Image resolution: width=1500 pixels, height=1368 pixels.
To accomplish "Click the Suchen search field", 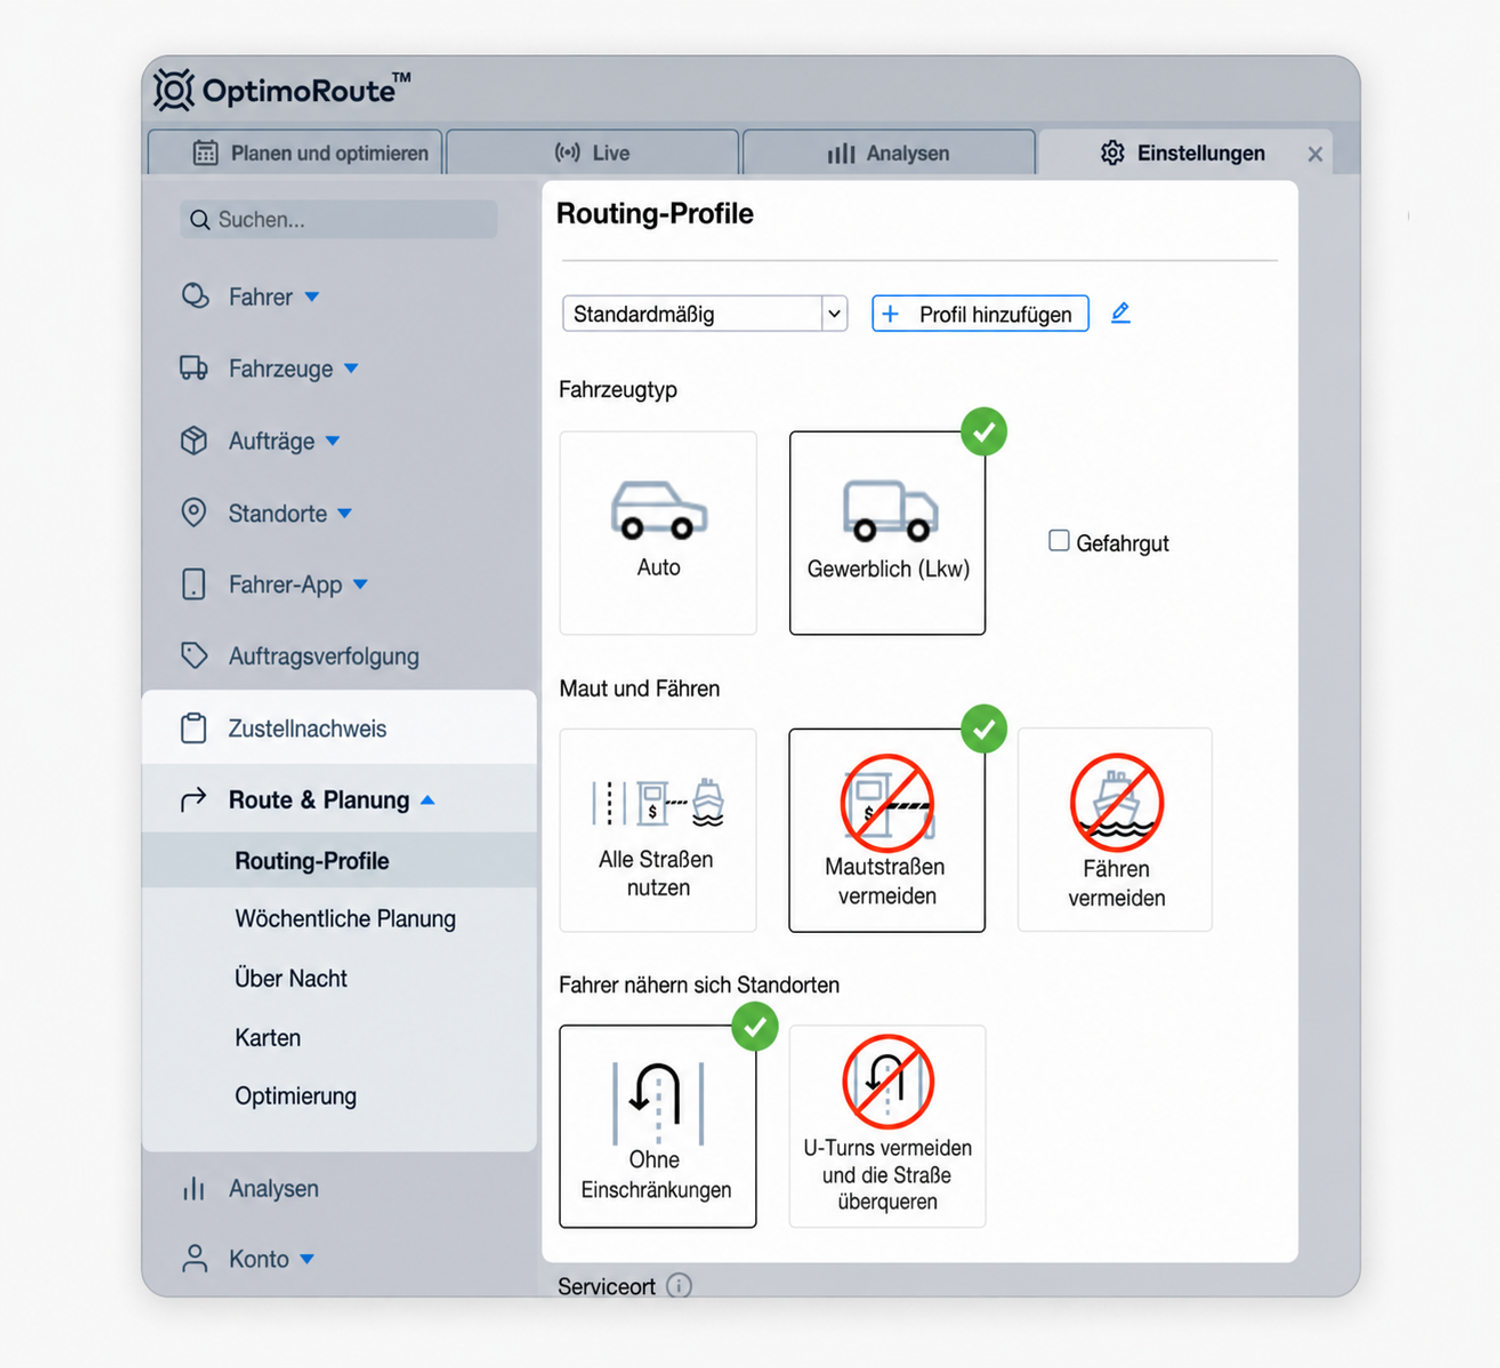I will 338,219.
